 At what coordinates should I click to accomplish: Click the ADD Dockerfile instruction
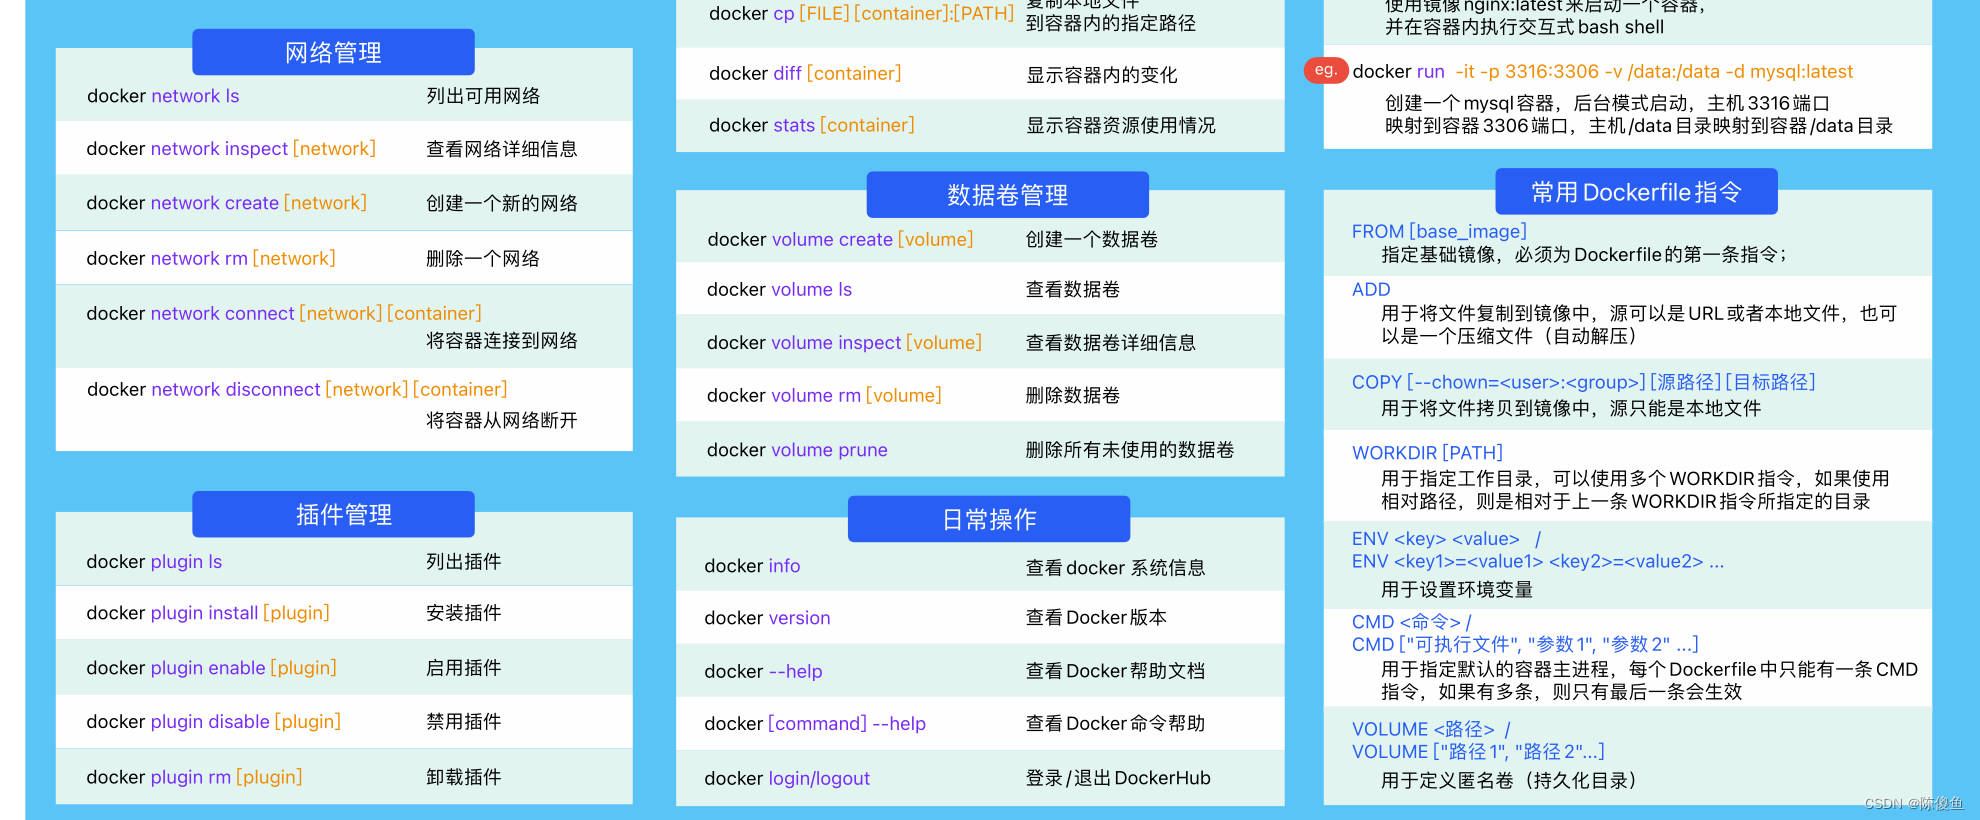[1371, 289]
